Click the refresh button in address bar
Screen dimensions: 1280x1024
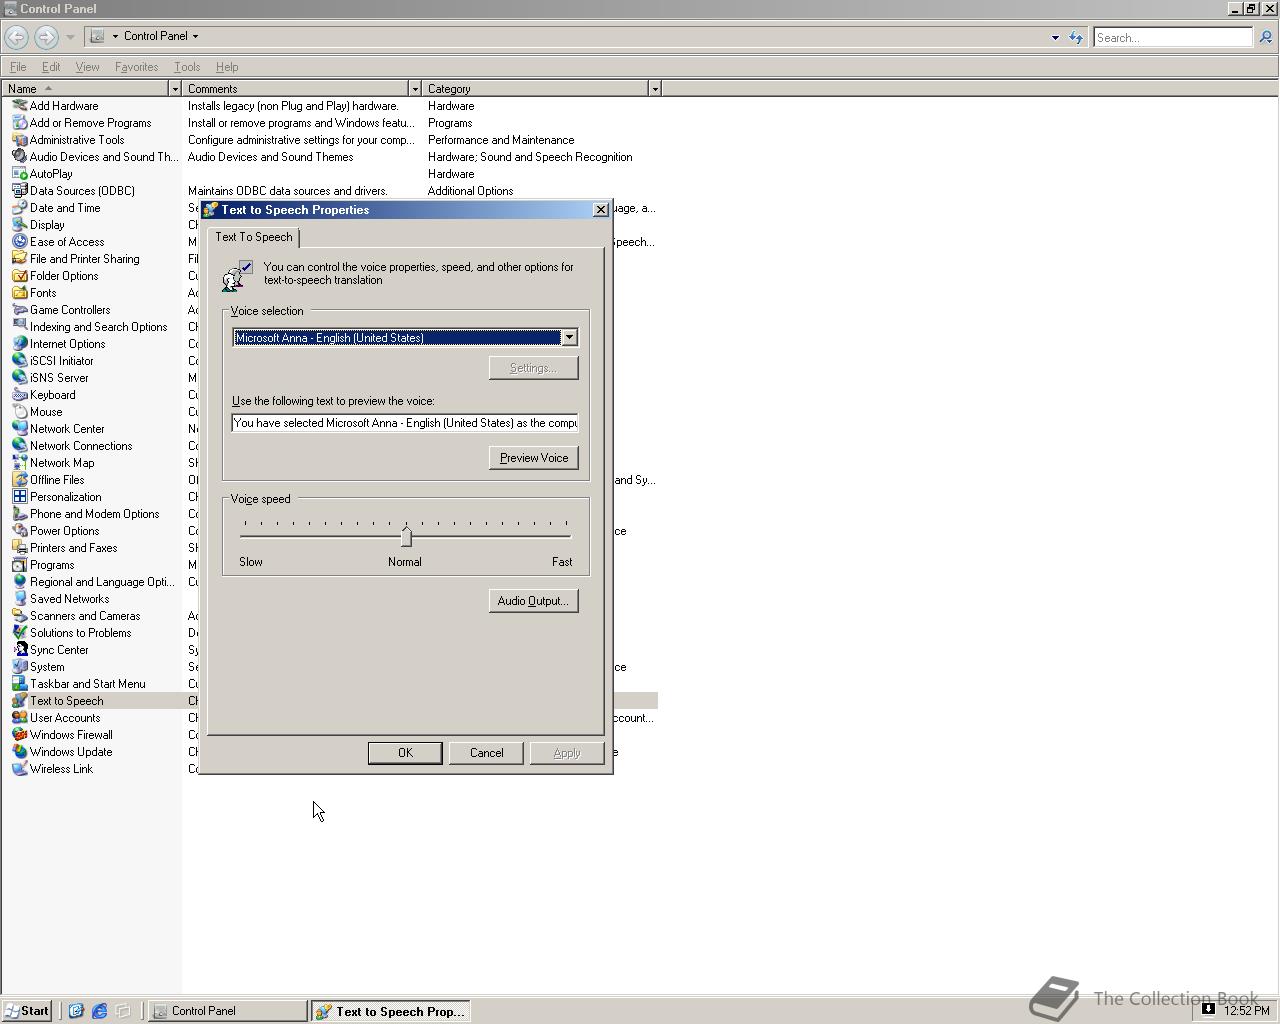[1076, 38]
